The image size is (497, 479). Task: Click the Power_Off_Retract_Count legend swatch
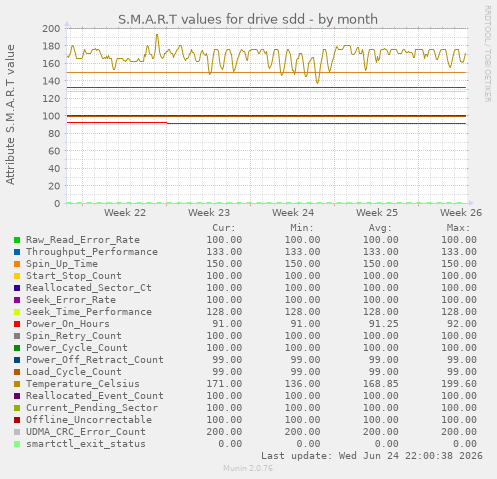coord(17,360)
